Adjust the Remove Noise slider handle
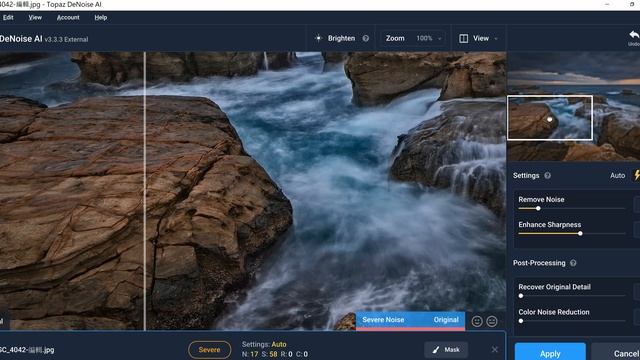This screenshot has height=360, width=640. tap(538, 209)
